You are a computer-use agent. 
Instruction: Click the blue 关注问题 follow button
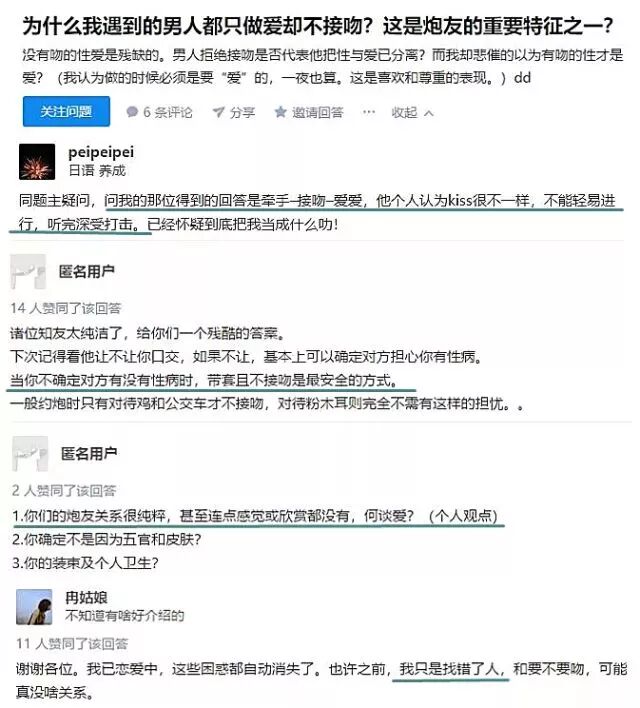(66, 112)
